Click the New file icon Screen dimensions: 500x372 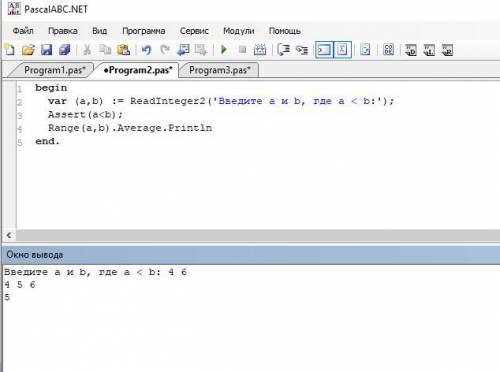(10, 50)
